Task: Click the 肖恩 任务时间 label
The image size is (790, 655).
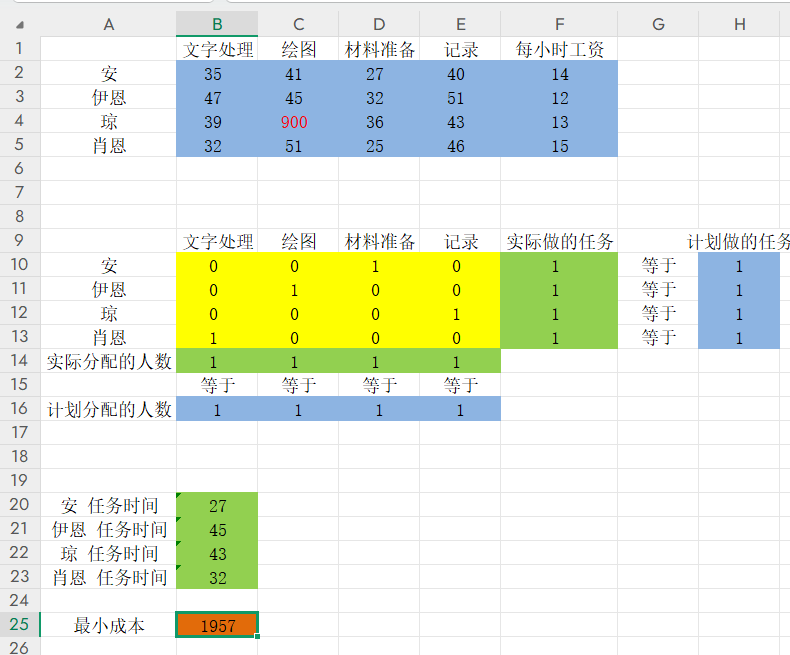Action: pyautogui.click(x=108, y=577)
